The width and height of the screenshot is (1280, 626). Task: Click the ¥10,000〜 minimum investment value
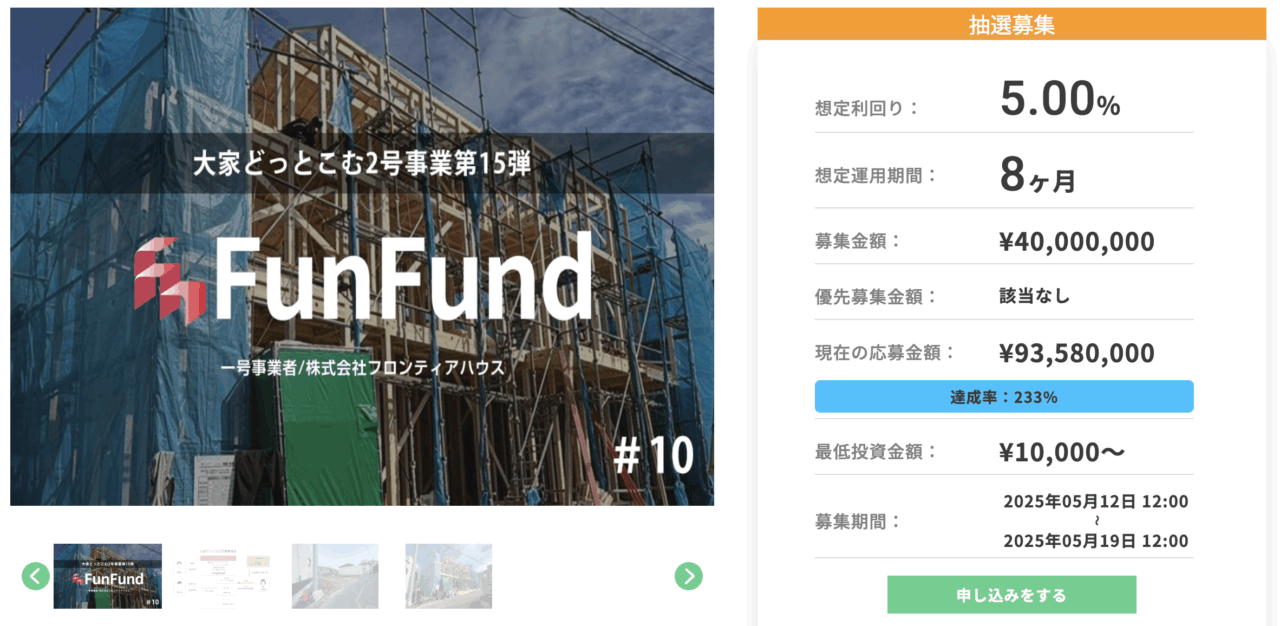(x=1062, y=452)
